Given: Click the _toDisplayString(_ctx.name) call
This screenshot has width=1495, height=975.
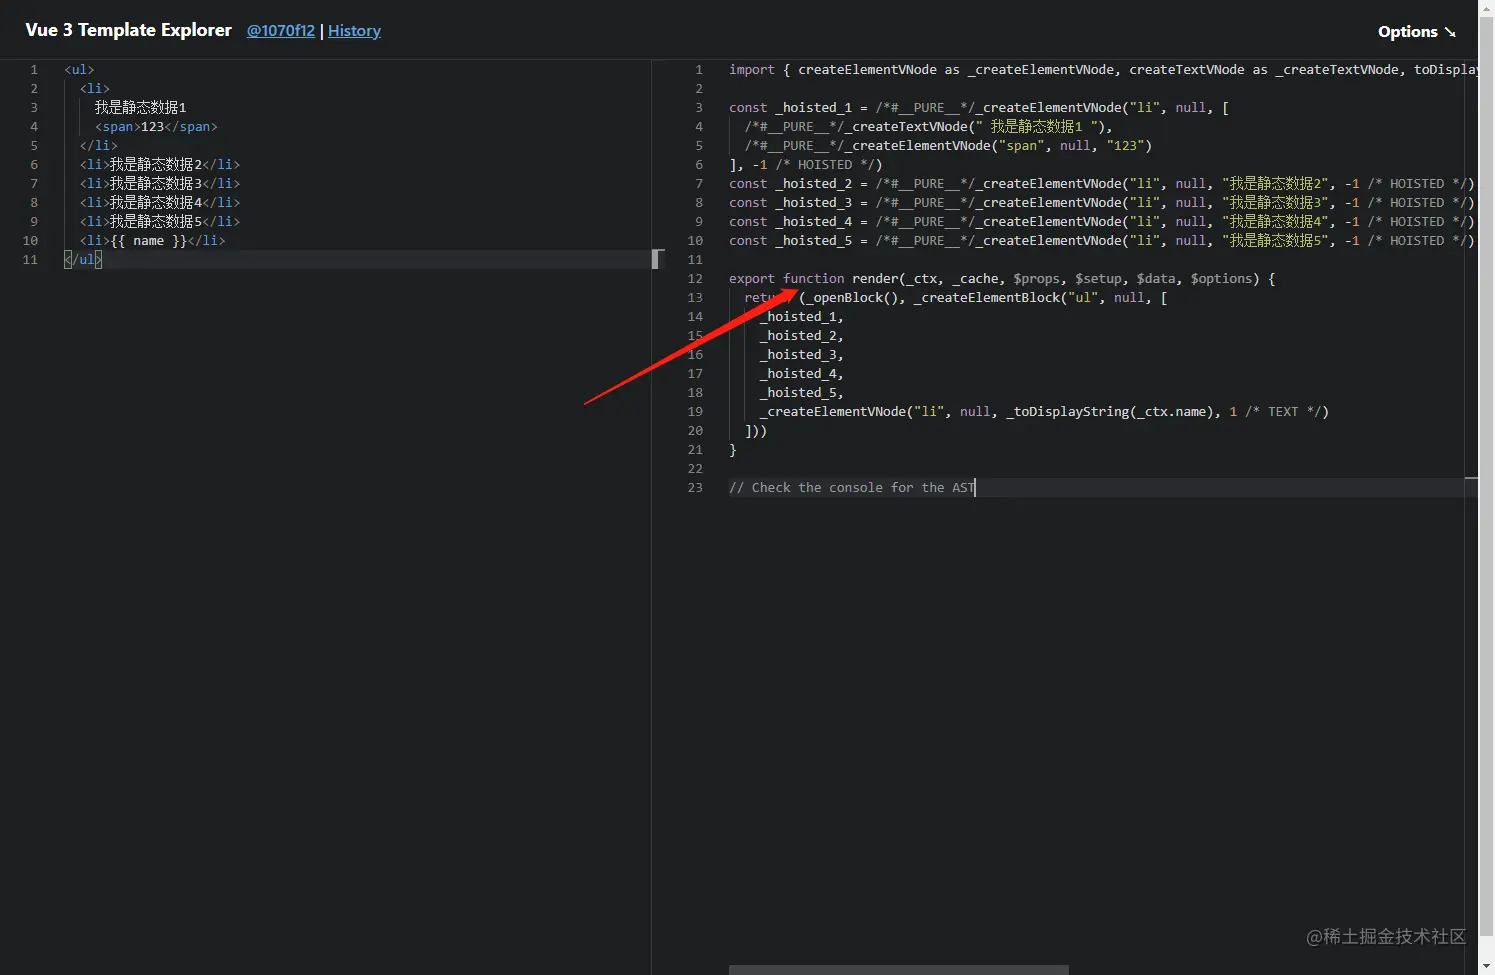Looking at the screenshot, I should tap(1110, 412).
